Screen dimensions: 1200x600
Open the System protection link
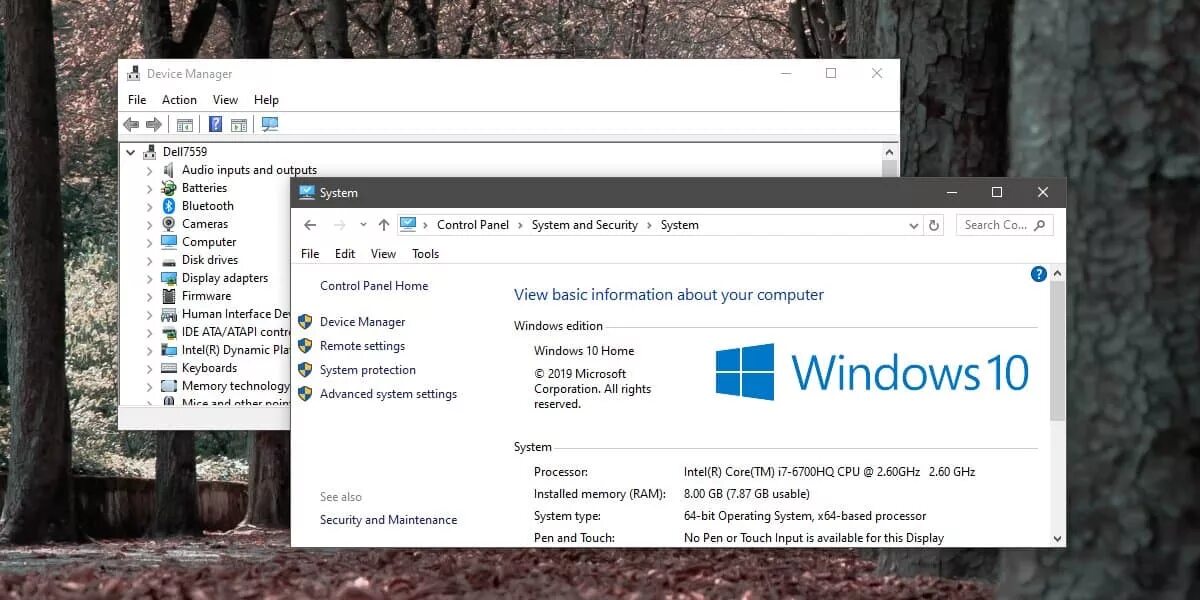point(368,370)
